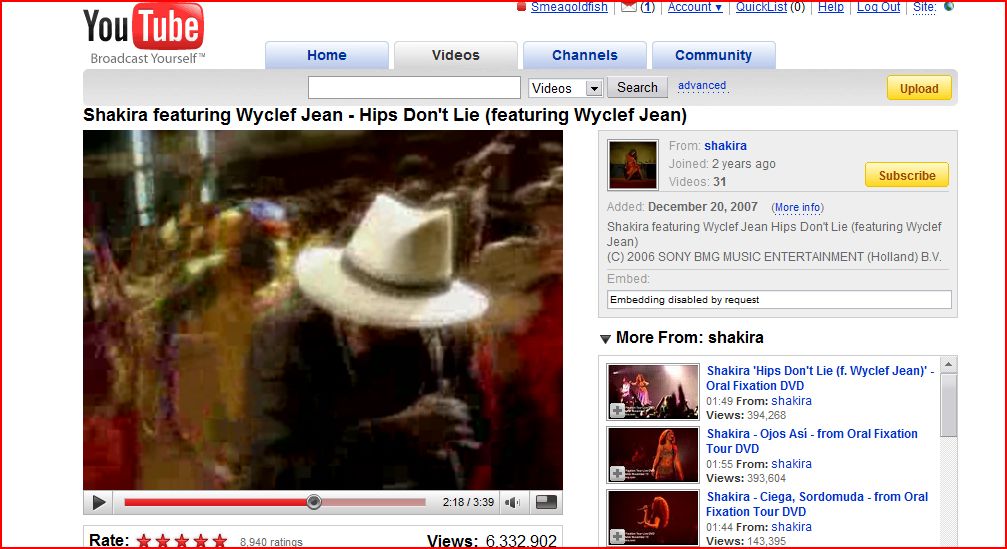The image size is (1007, 549).
Task: Click the up arrow of the related videos scrollbar
Action: click(949, 365)
